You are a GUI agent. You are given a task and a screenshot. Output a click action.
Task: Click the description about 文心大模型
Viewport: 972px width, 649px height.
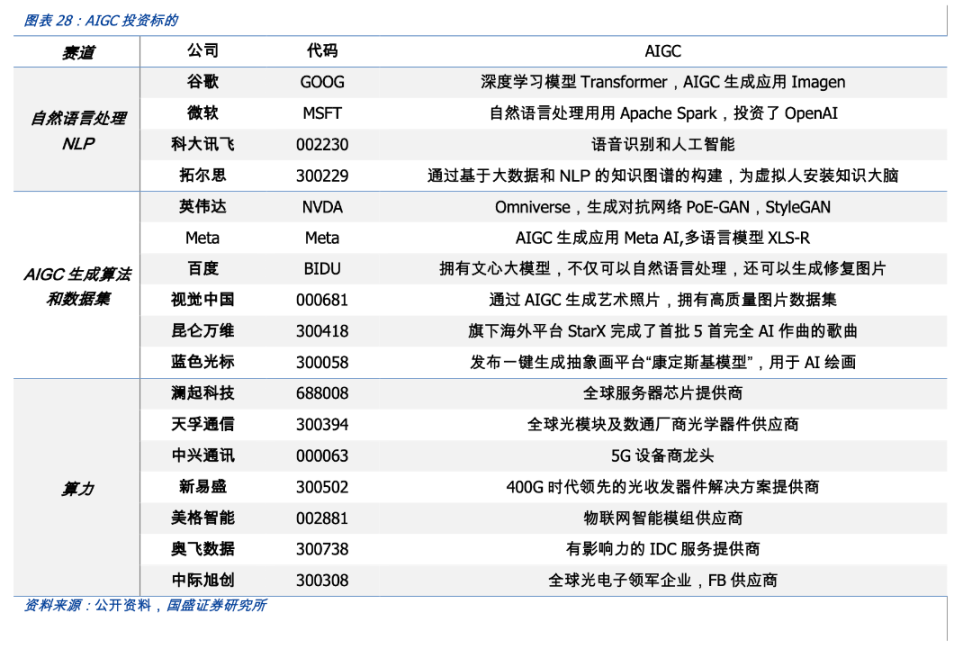pyautogui.click(x=663, y=269)
